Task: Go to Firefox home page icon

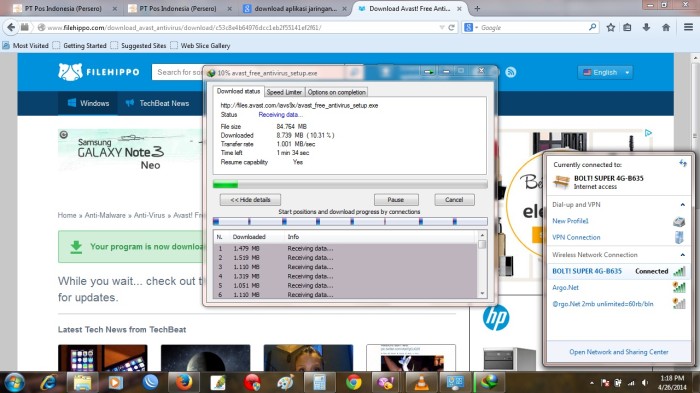Action: 666,28
